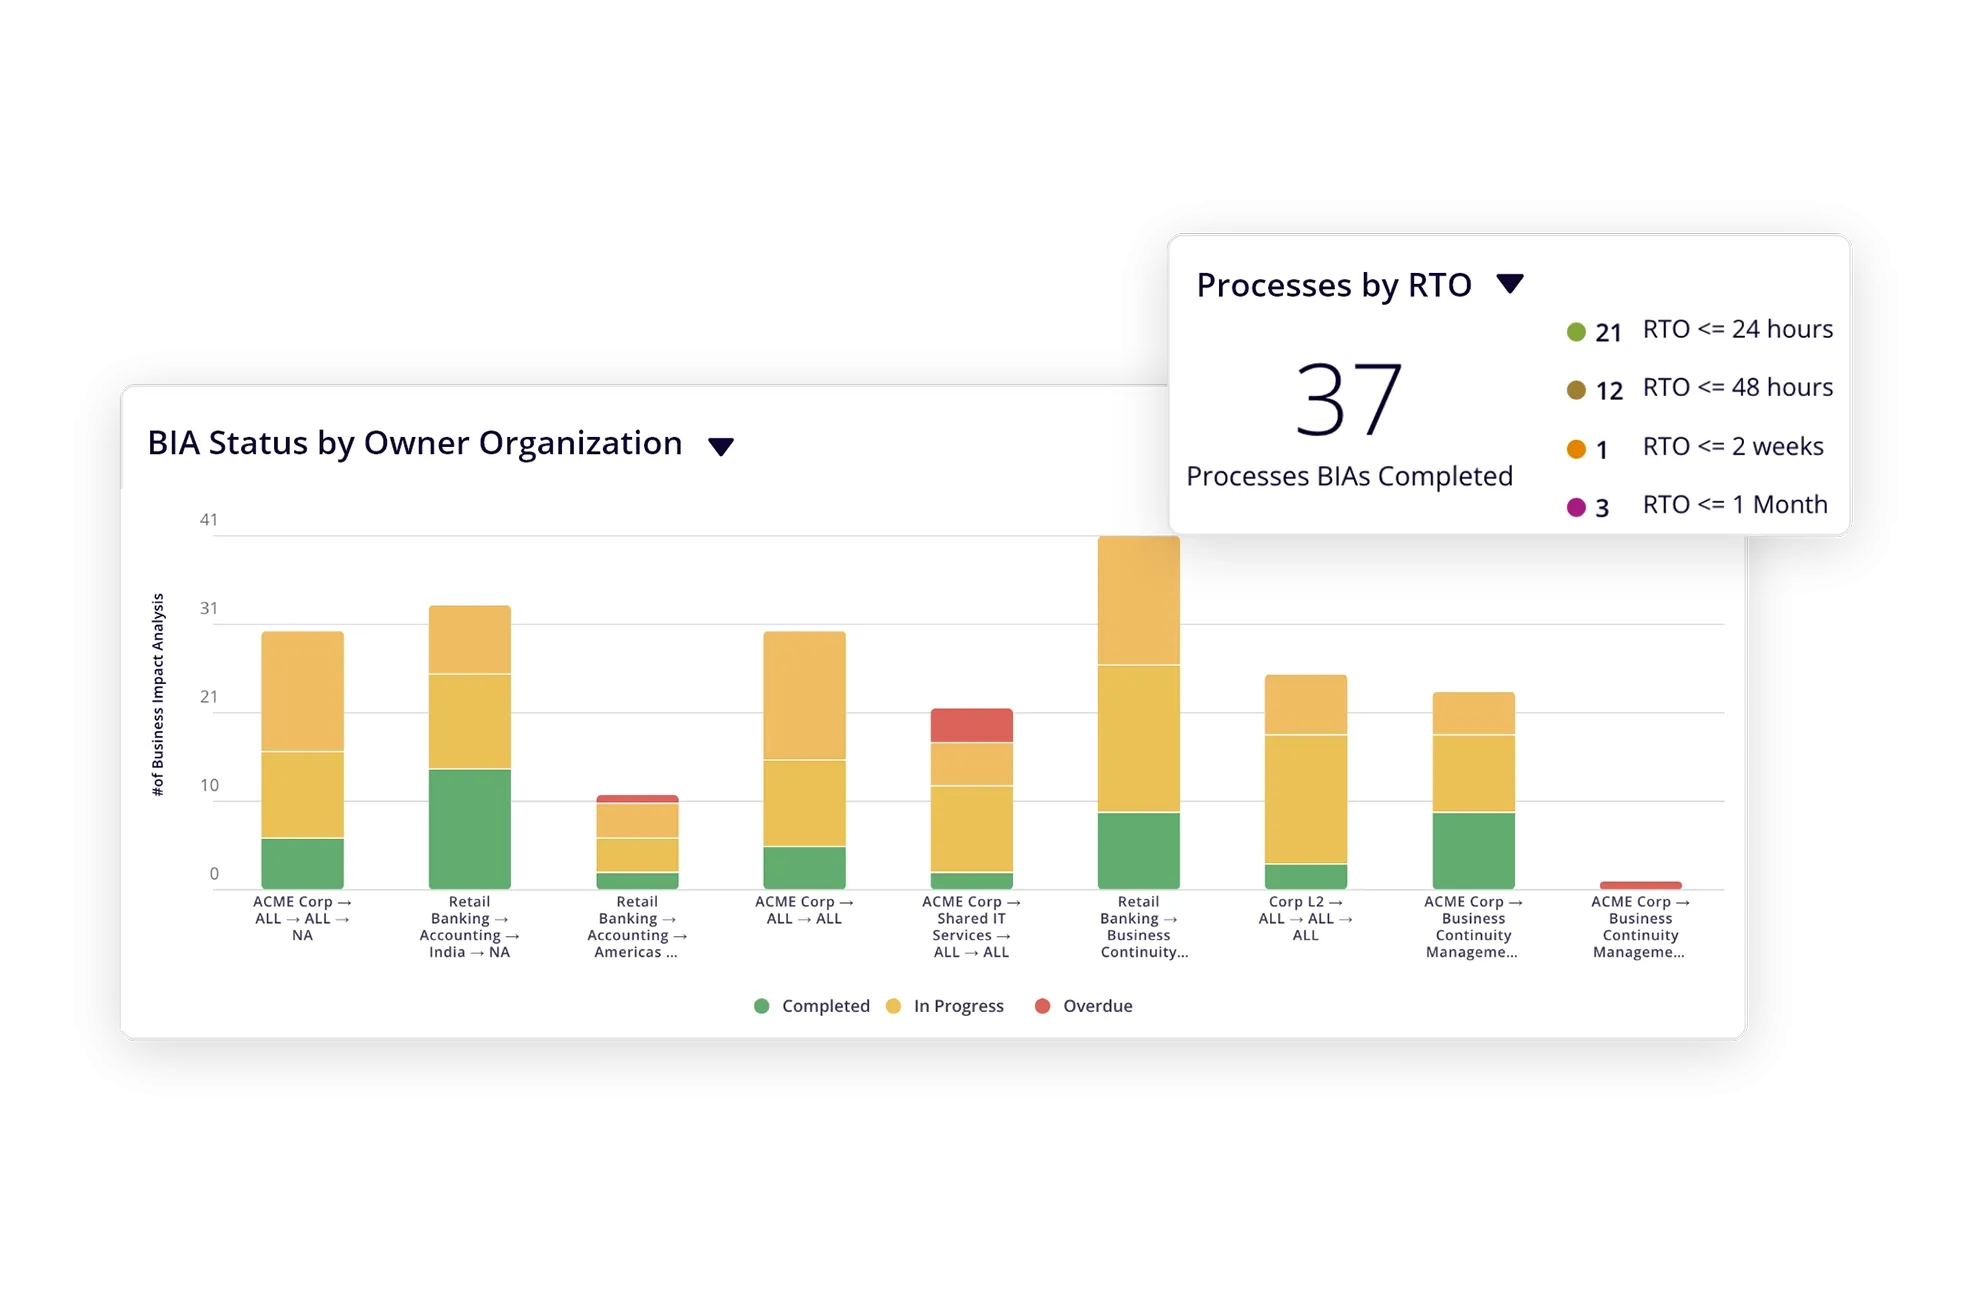
Task: Click the 37 Processes BIAs Completed number
Action: point(1348,400)
